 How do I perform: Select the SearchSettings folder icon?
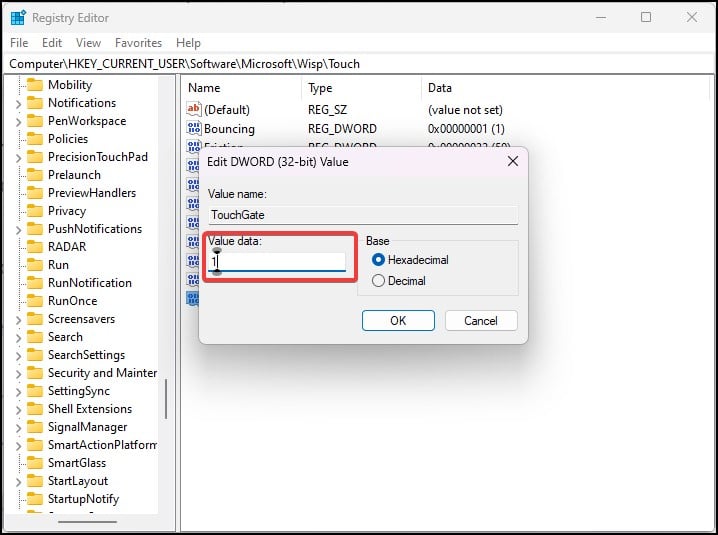35,355
